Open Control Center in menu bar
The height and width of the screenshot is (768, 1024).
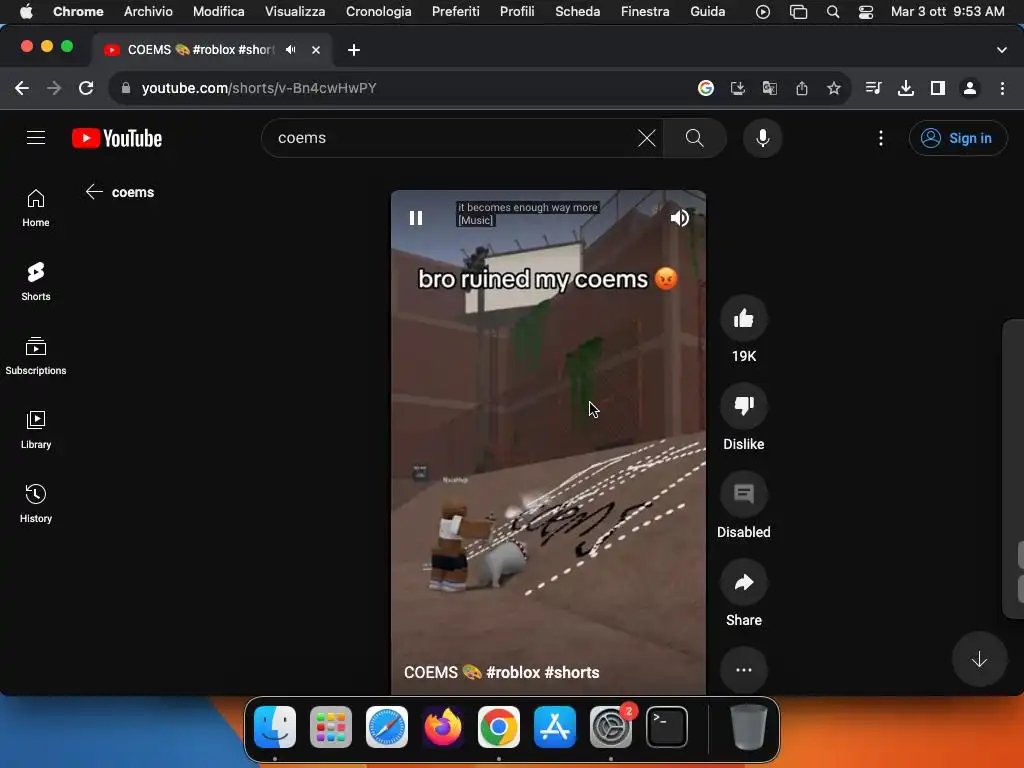click(865, 11)
